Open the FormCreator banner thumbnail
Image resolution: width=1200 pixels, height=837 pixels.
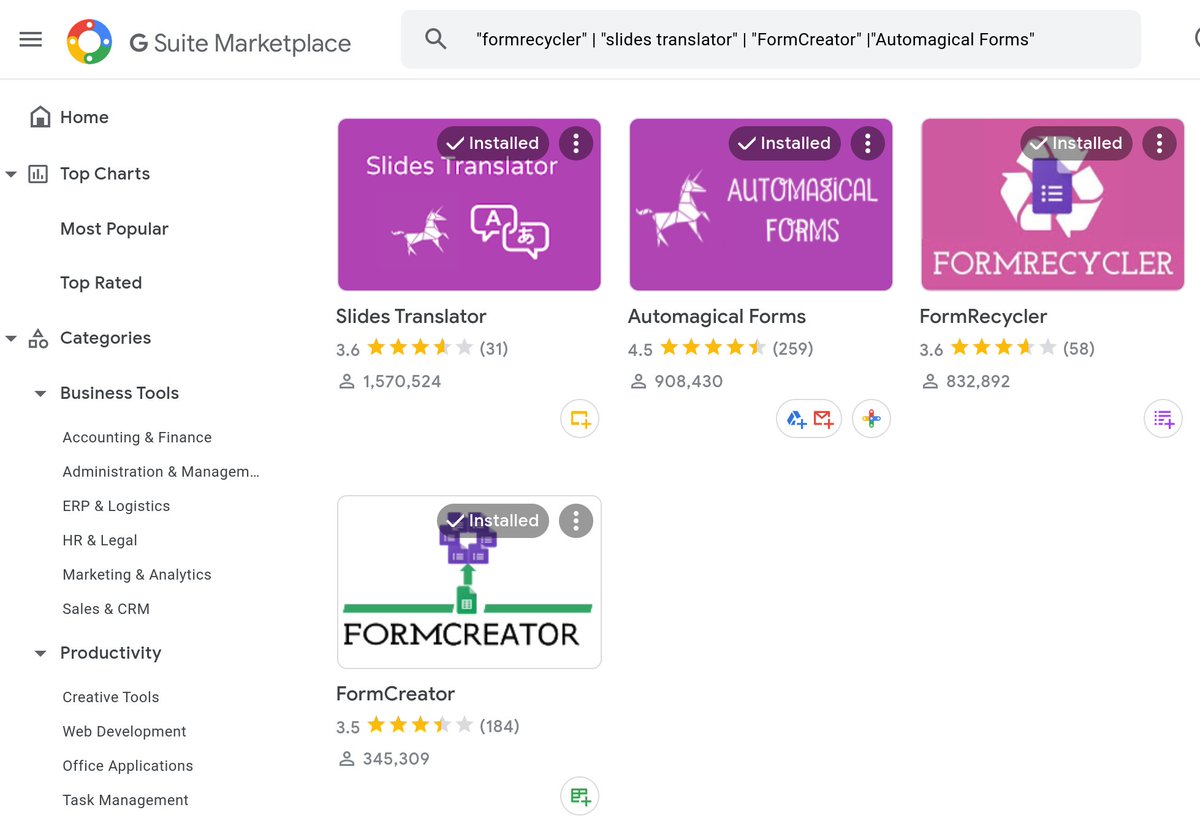pyautogui.click(x=469, y=582)
